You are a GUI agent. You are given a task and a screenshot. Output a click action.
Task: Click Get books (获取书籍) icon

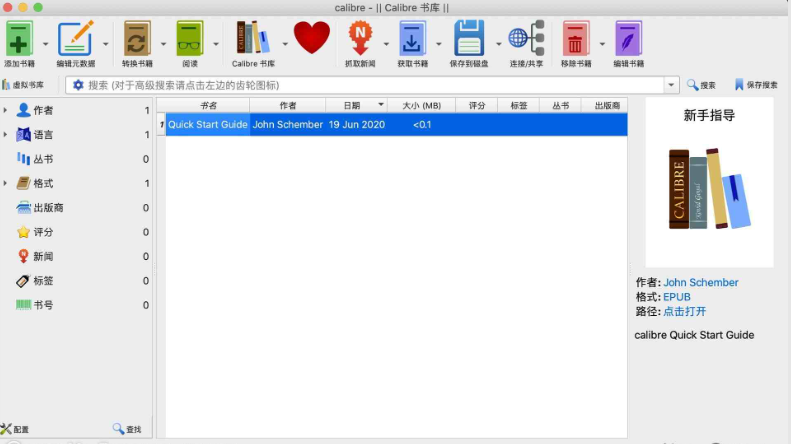tap(412, 38)
